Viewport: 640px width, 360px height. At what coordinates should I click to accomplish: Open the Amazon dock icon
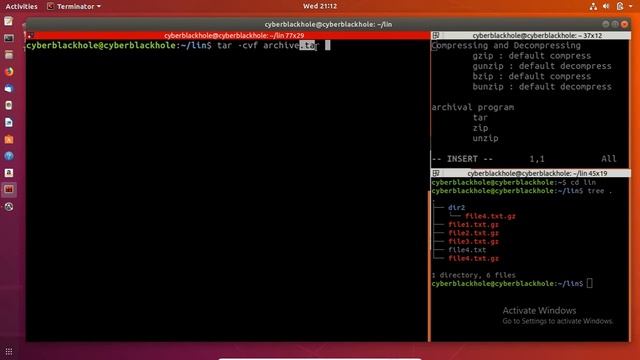pyautogui.click(x=9, y=173)
